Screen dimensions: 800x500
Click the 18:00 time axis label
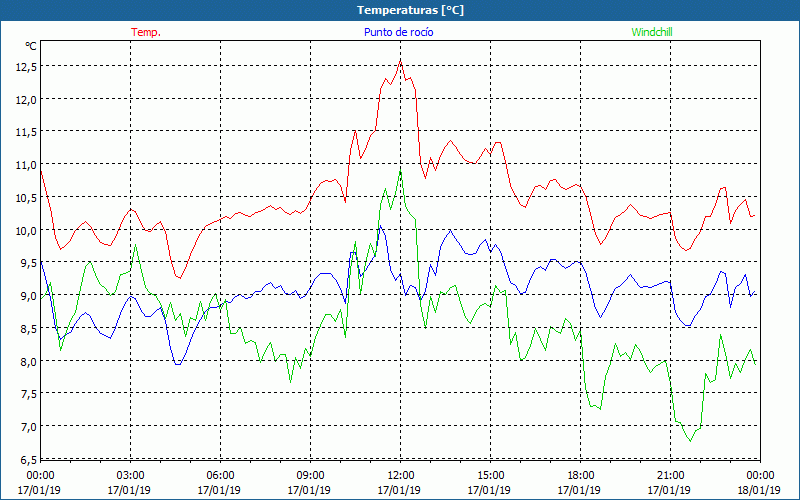(x=579, y=476)
